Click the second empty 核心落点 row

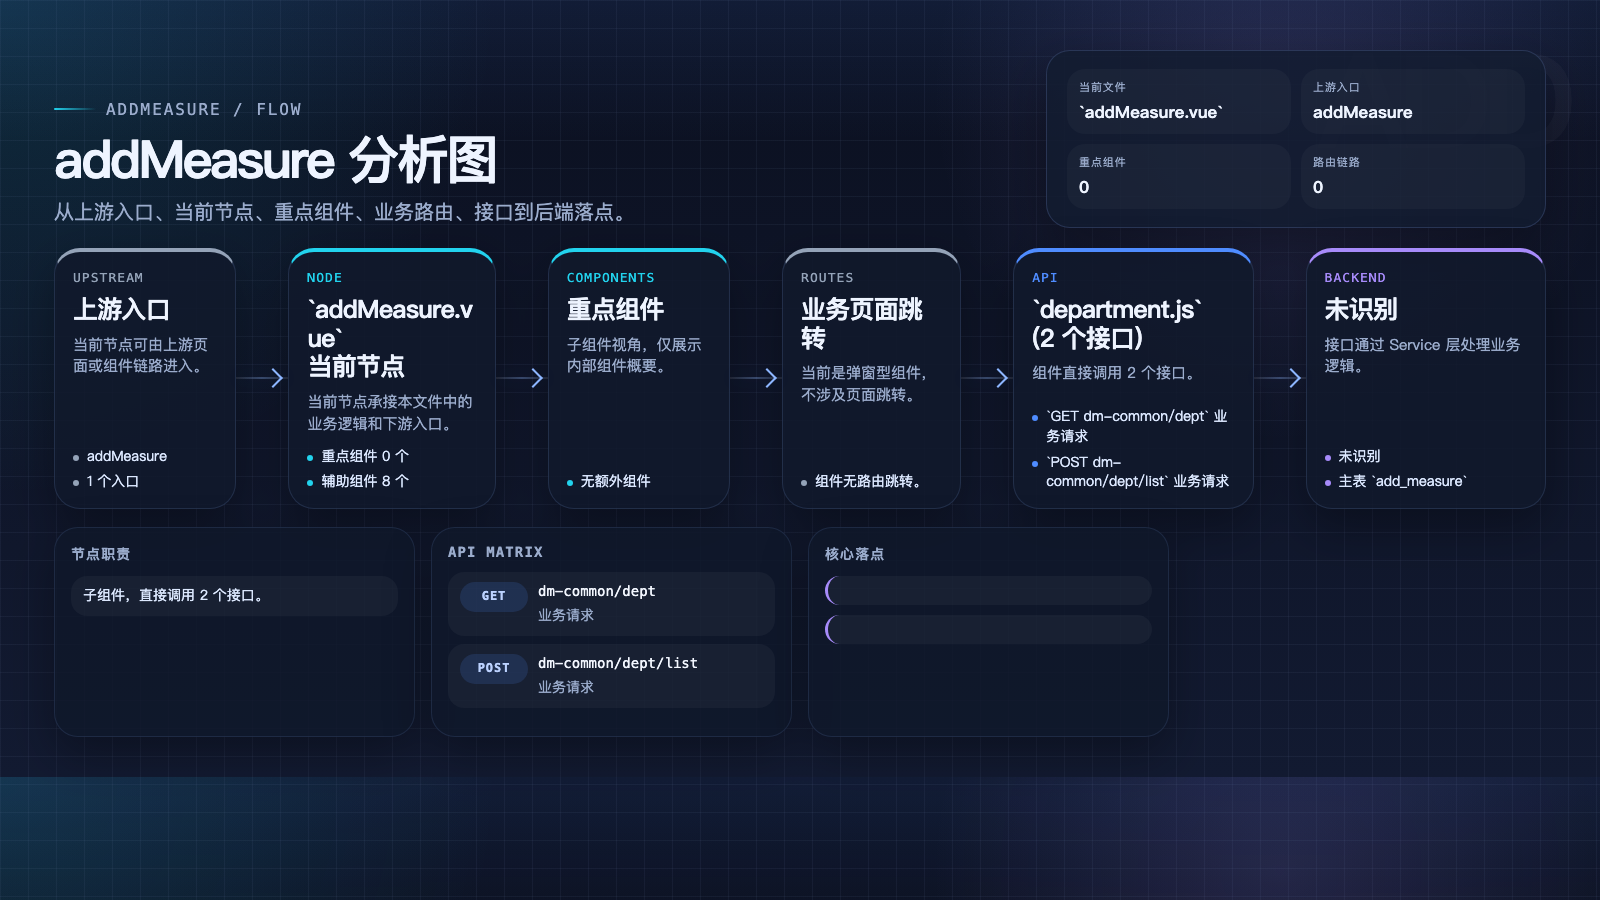click(988, 629)
